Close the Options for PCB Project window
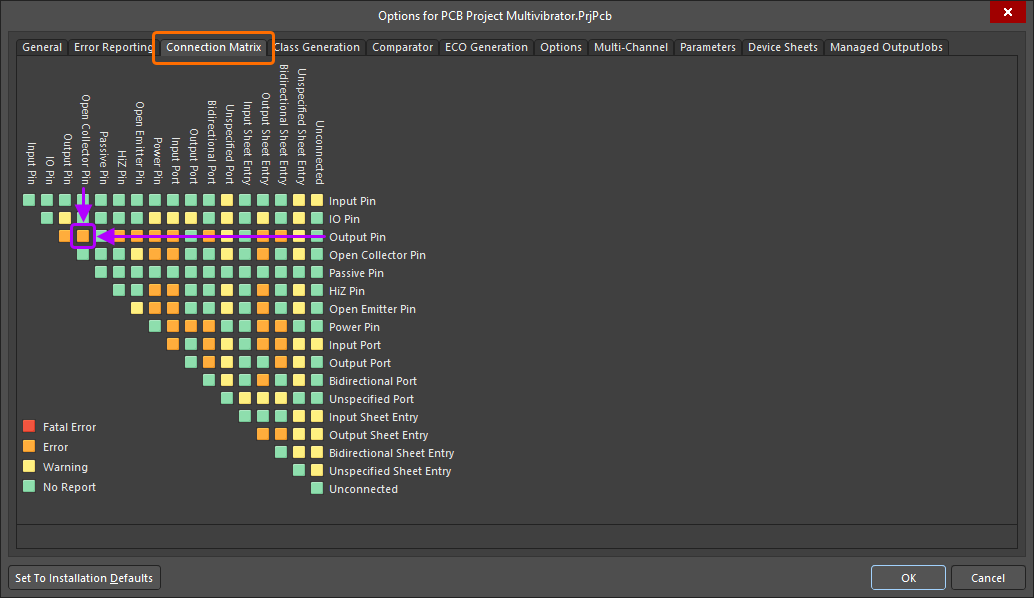The width and height of the screenshot is (1034, 598). [1008, 13]
